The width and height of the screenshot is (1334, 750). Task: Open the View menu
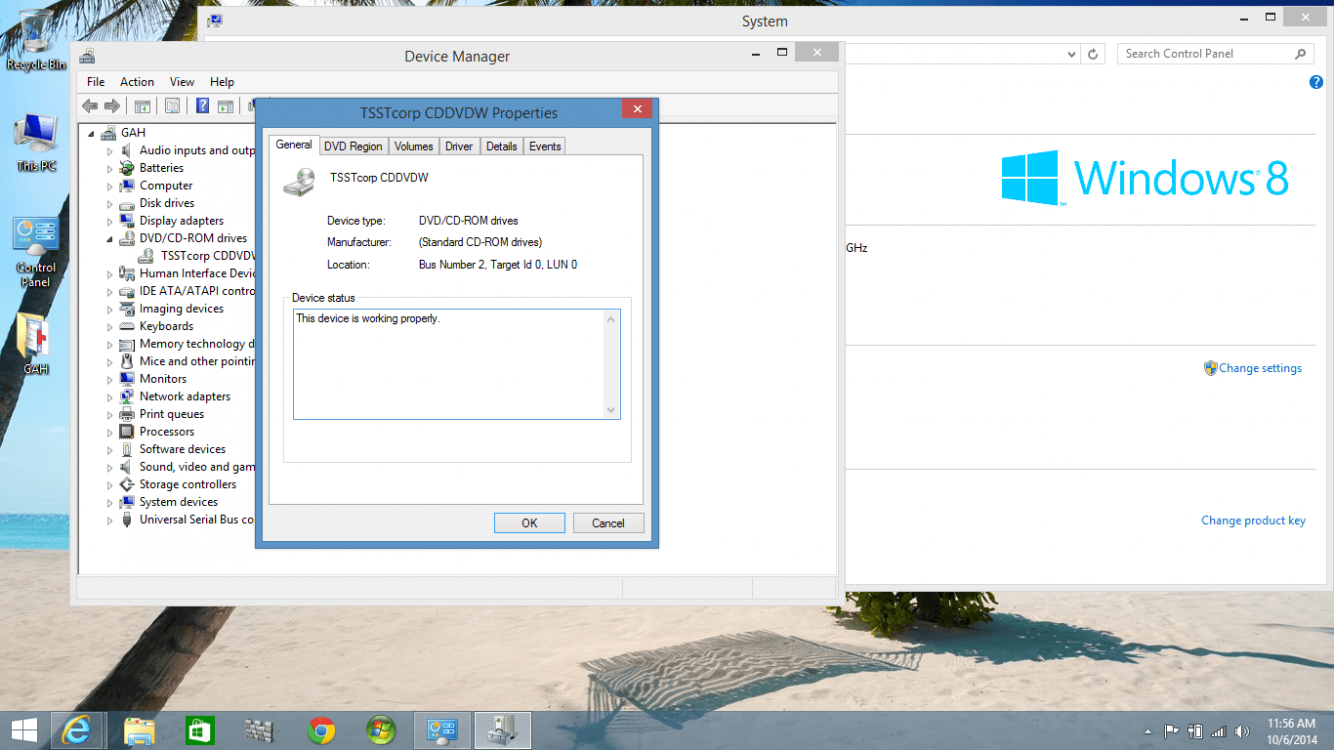[182, 82]
